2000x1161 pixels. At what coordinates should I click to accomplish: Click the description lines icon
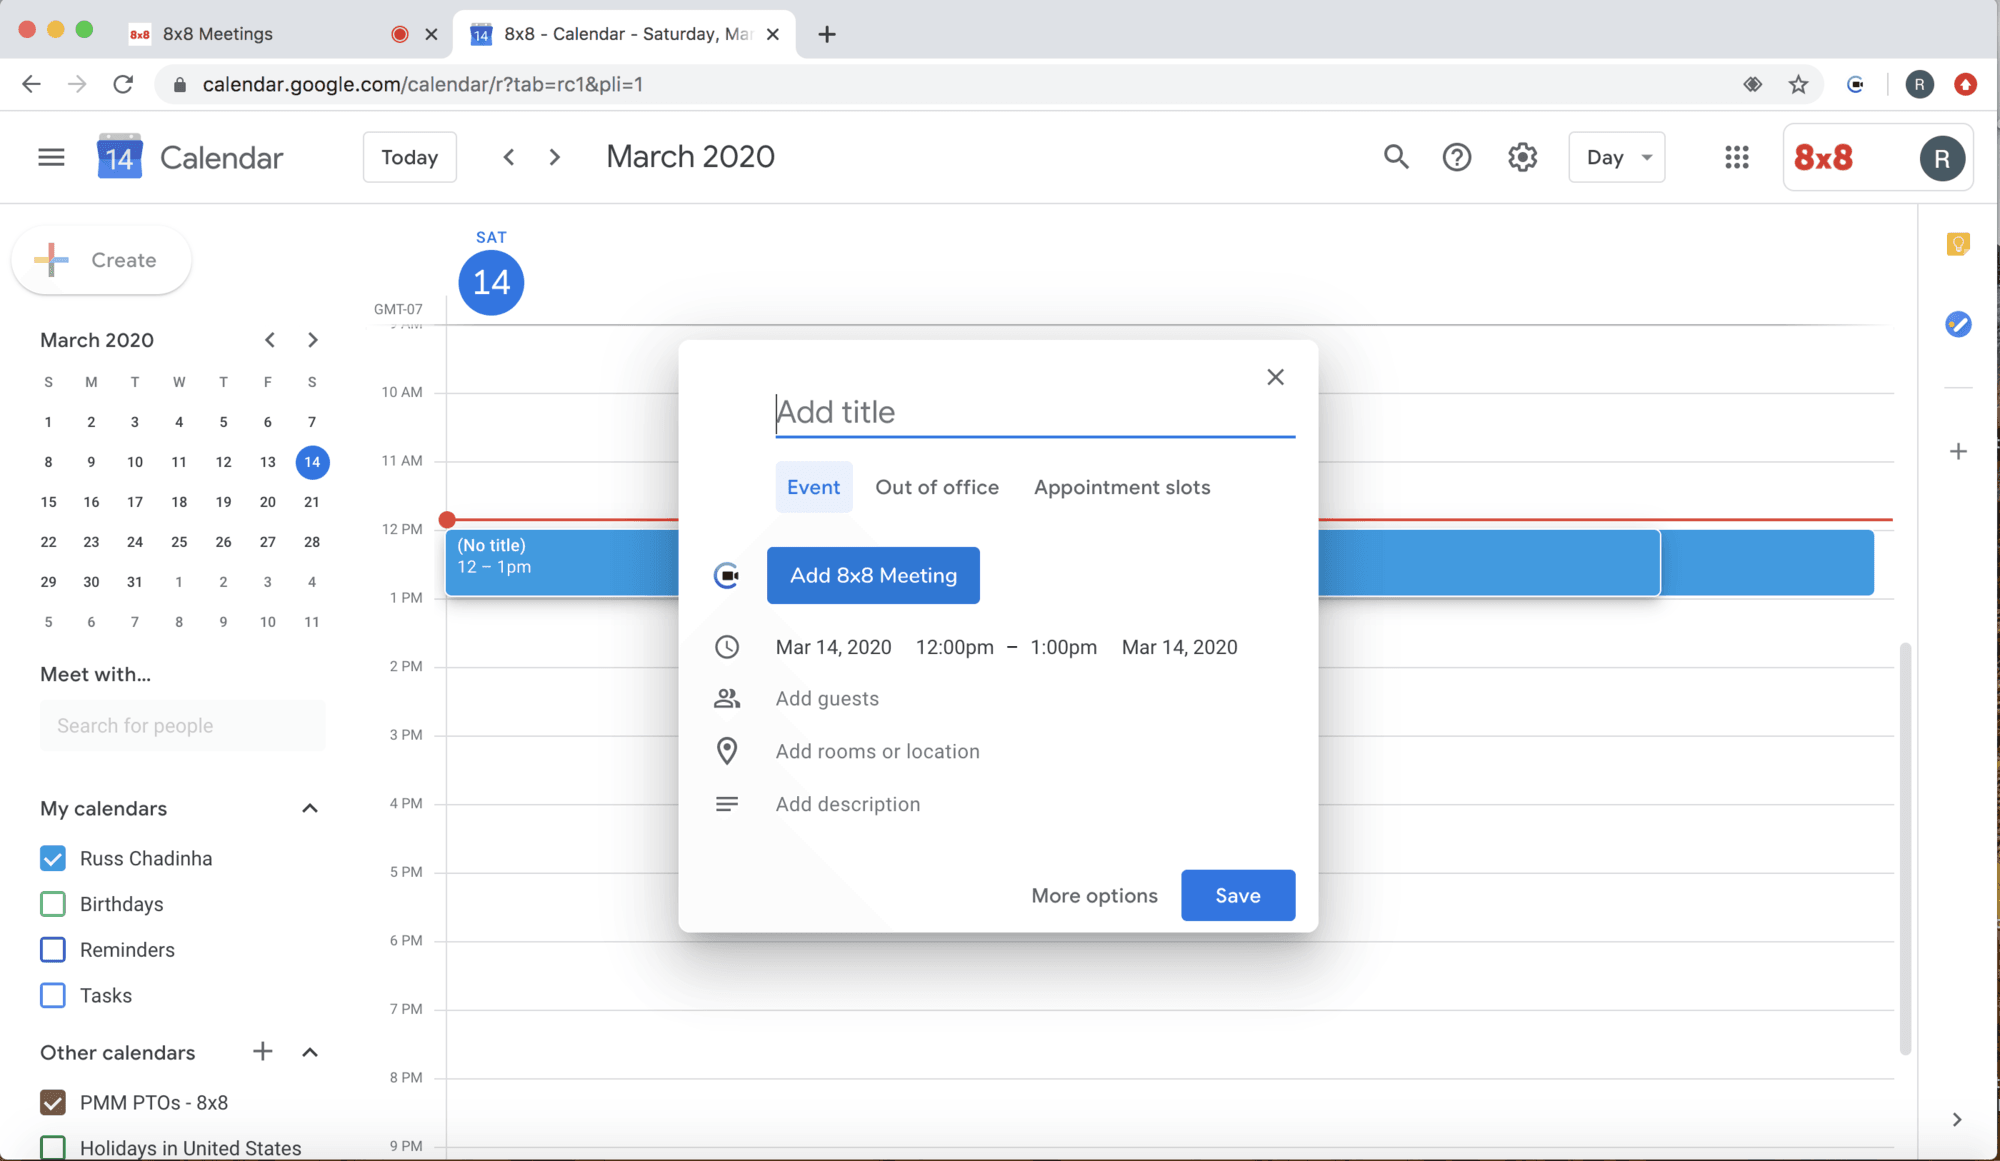[x=727, y=804]
